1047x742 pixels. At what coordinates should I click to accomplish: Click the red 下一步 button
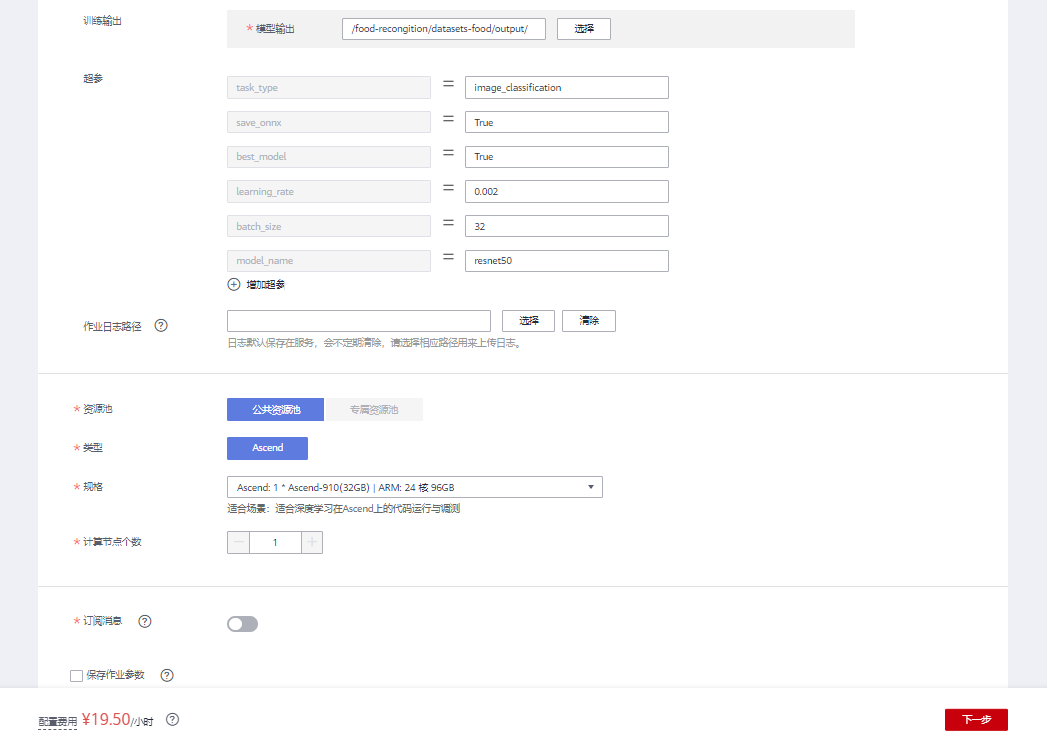[x=975, y=719]
